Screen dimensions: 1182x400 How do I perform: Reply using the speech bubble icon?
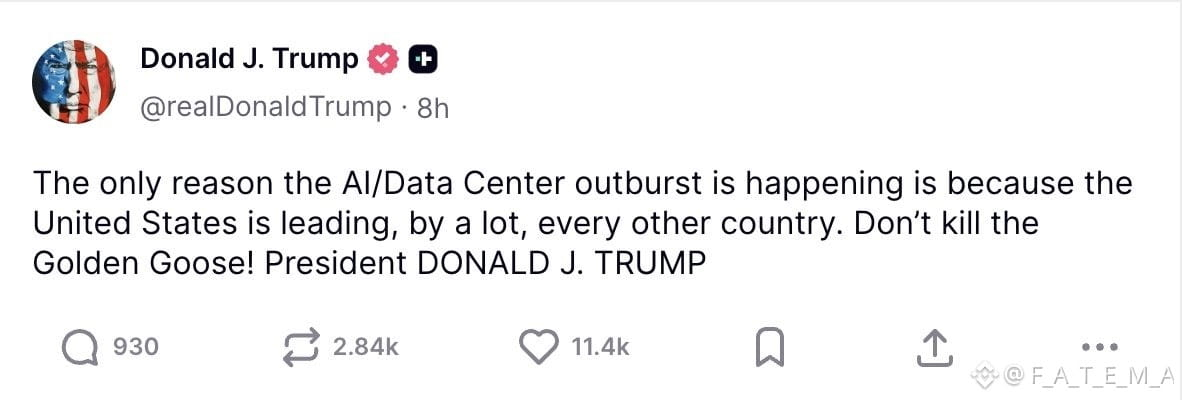(79, 347)
